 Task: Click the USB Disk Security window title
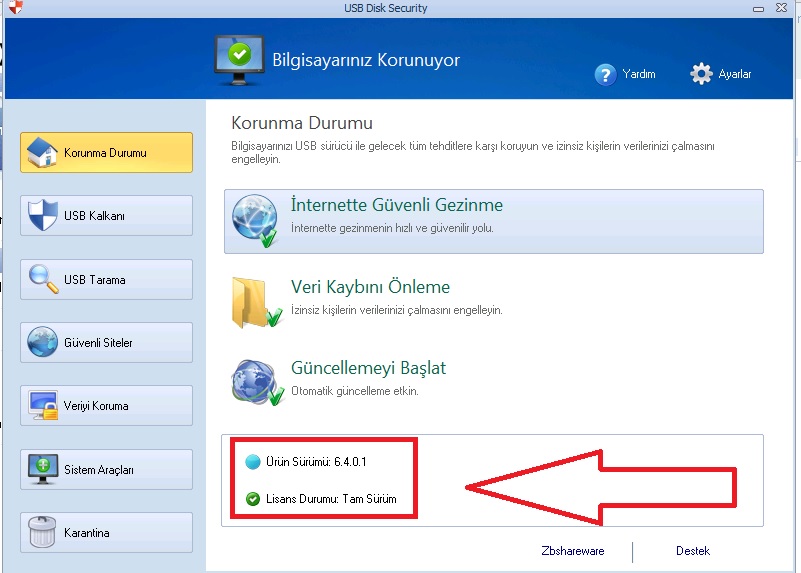[x=386, y=8]
